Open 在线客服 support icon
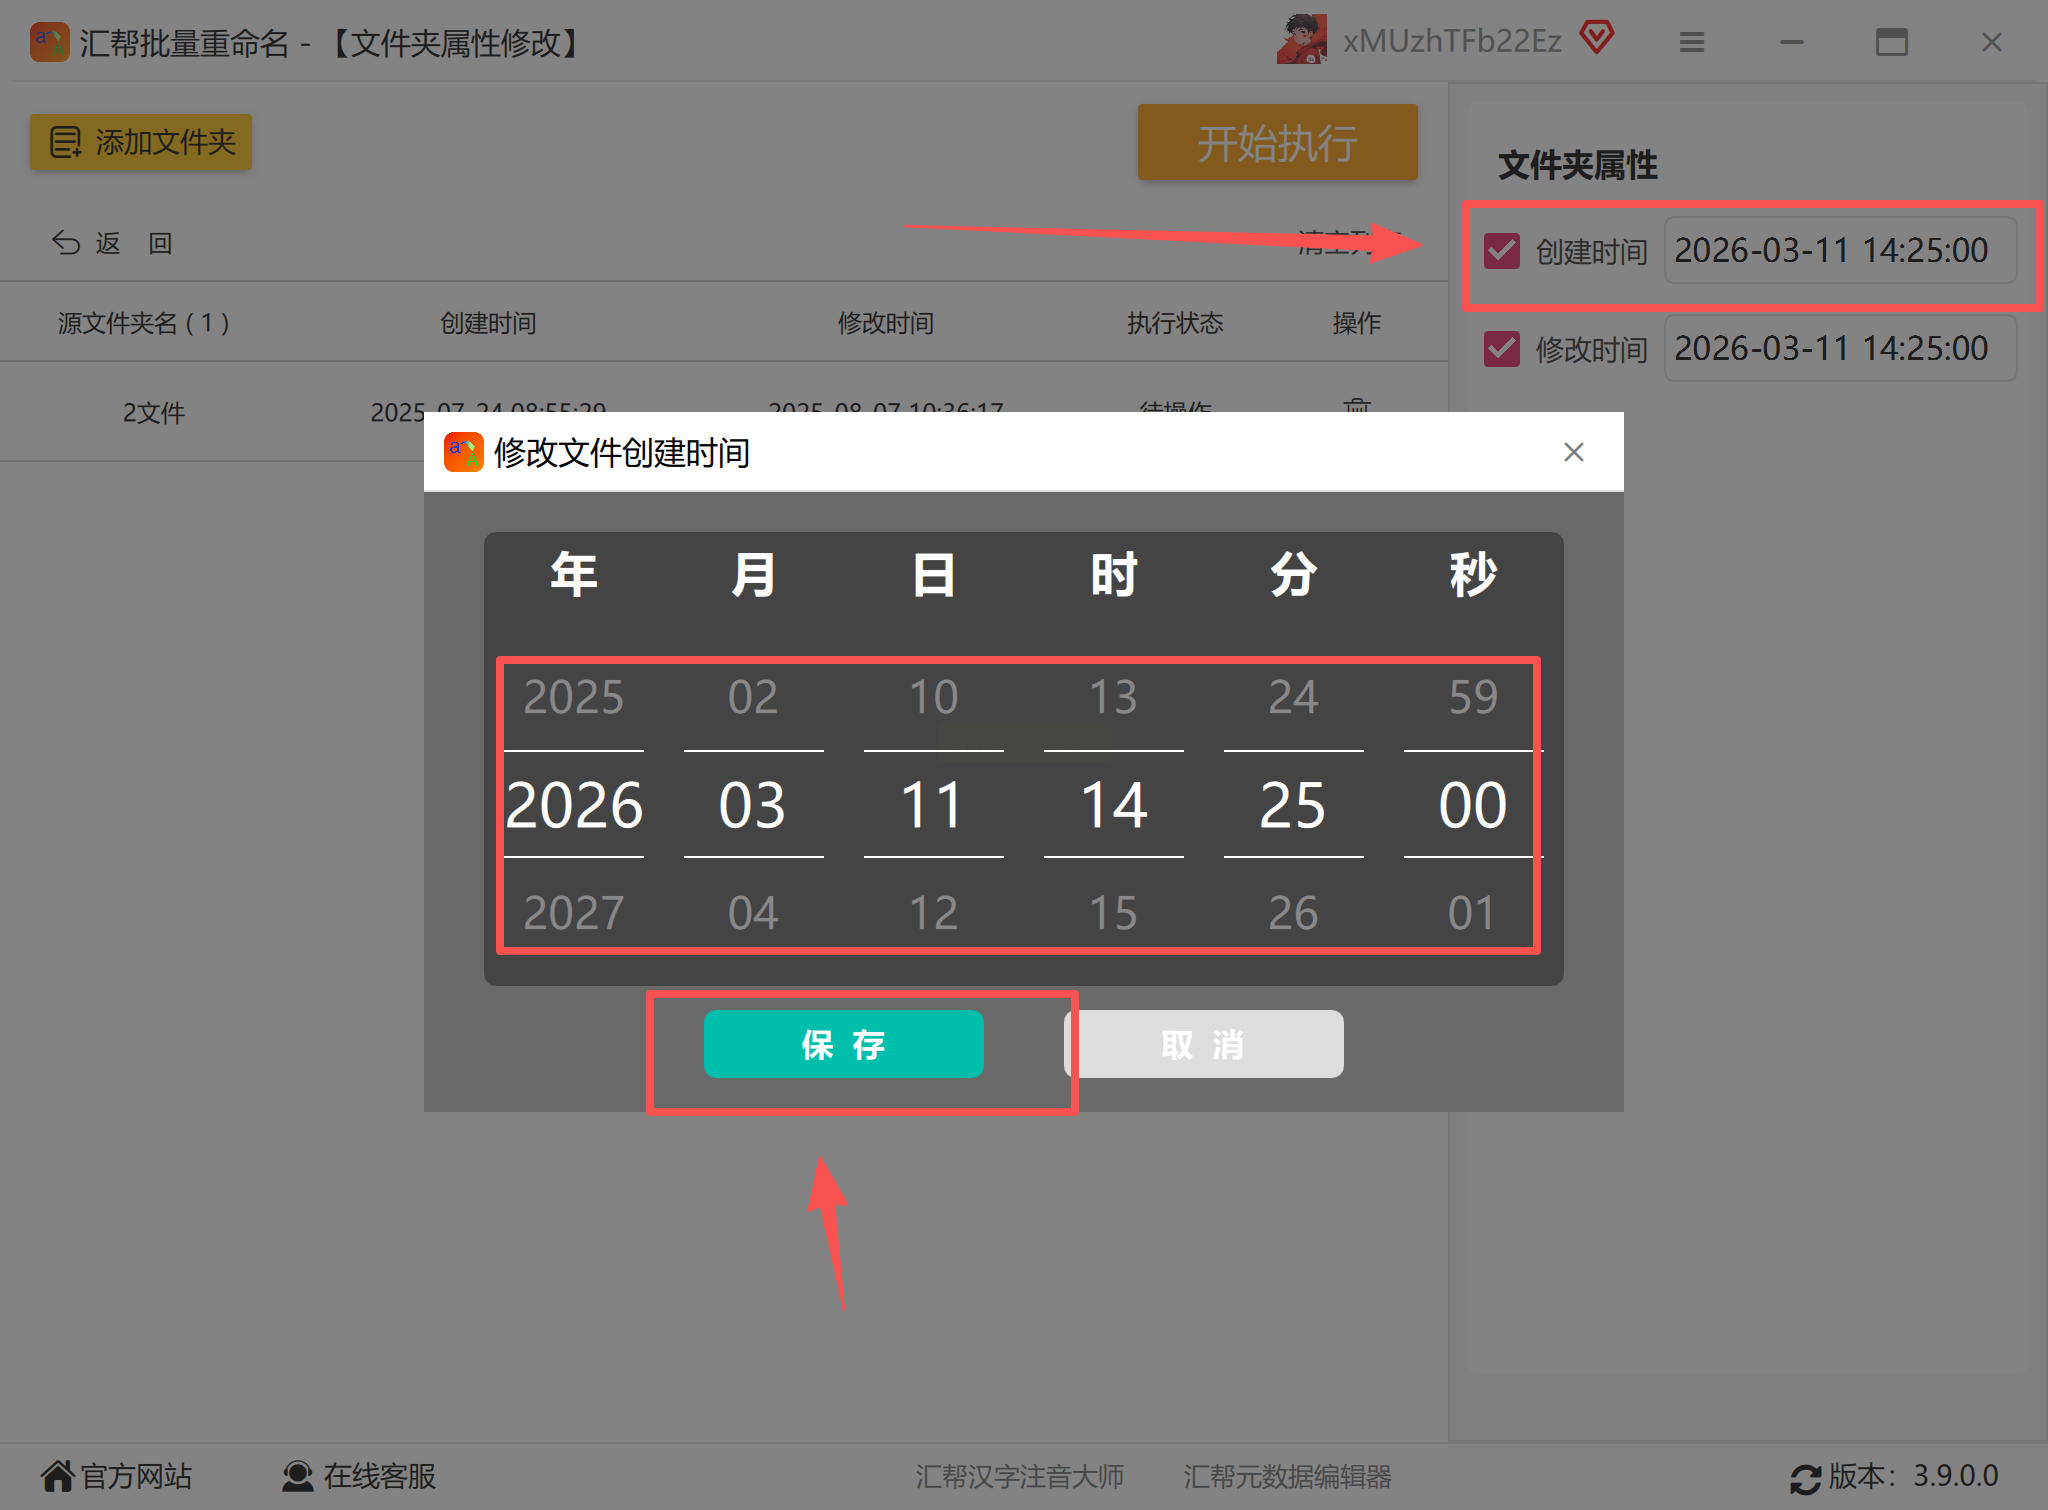 [297, 1475]
